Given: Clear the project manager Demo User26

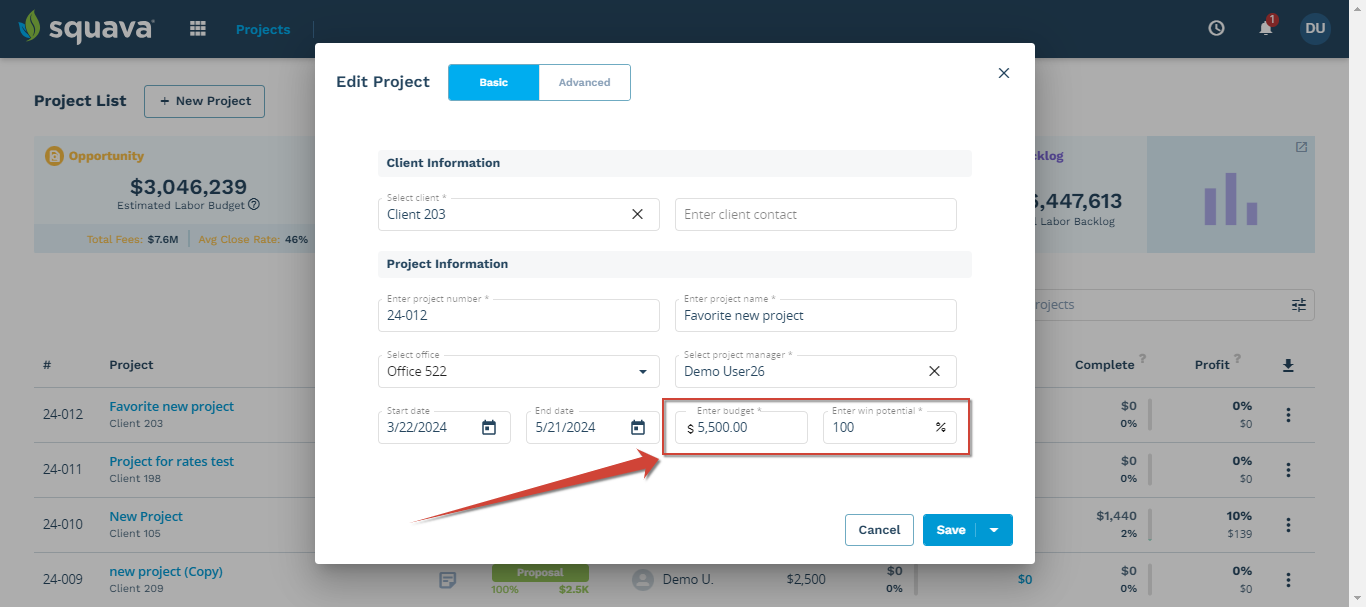Looking at the screenshot, I should tap(934, 371).
